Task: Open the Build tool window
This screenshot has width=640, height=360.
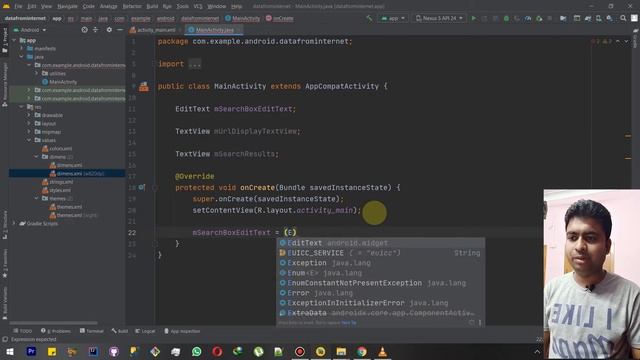Action: coord(120,331)
